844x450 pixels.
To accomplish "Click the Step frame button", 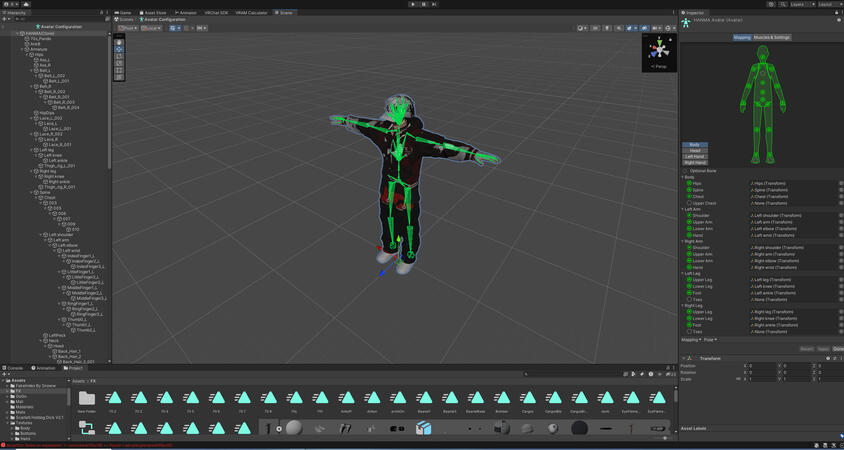I will [x=434, y=4].
